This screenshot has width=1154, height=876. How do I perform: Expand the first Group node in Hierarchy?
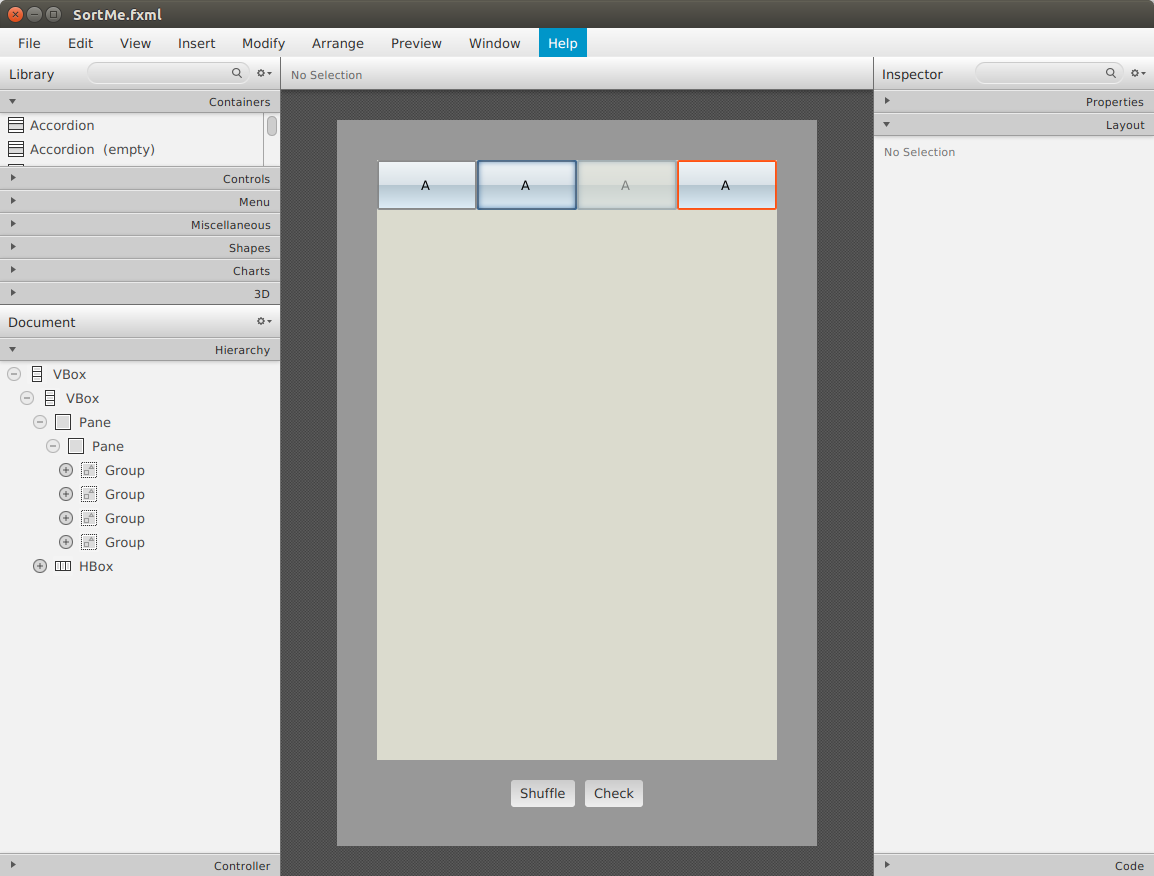tap(65, 469)
